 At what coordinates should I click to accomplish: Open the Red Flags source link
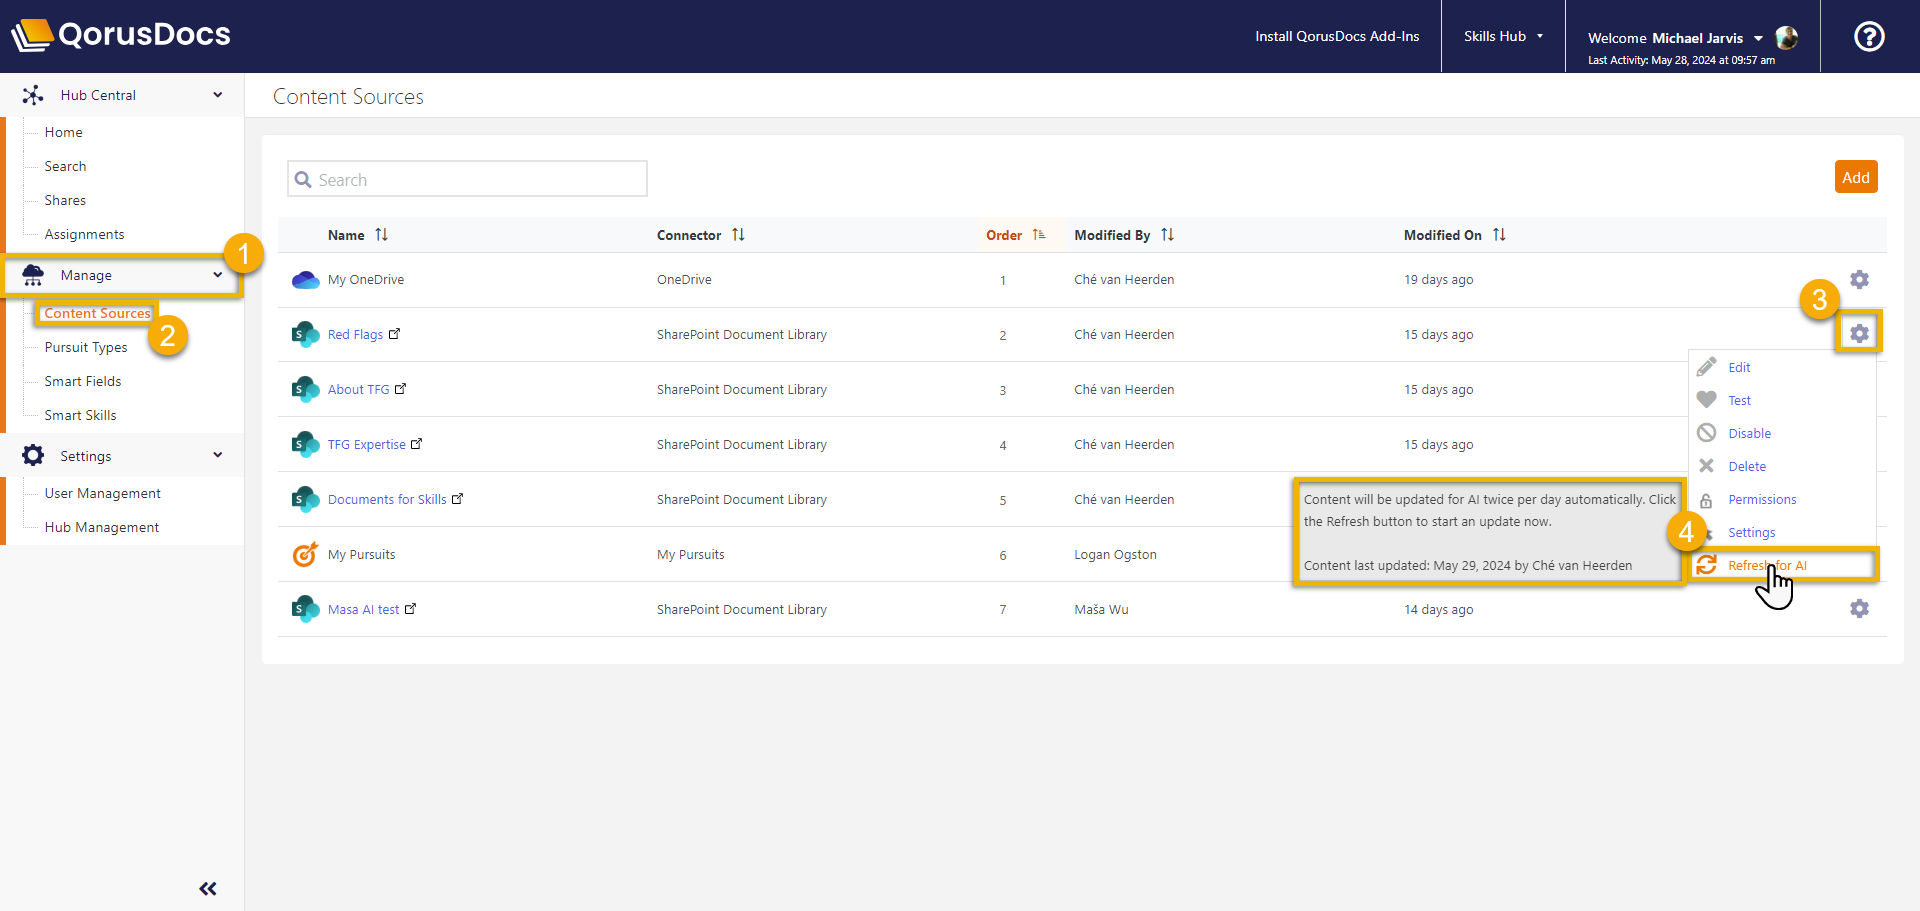(x=355, y=334)
